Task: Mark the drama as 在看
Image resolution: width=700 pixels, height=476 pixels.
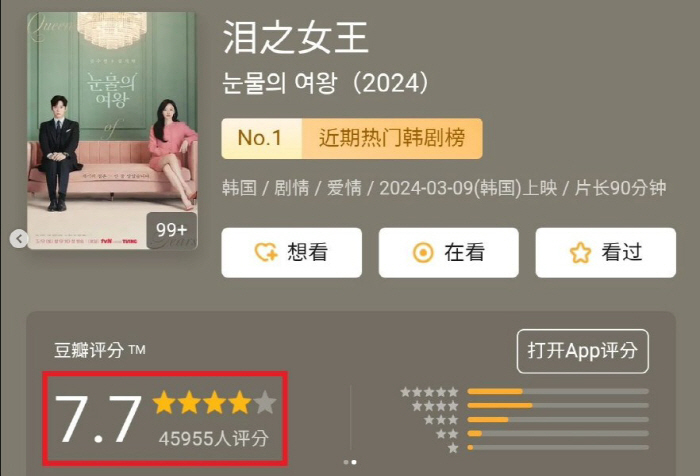Action: [449, 253]
